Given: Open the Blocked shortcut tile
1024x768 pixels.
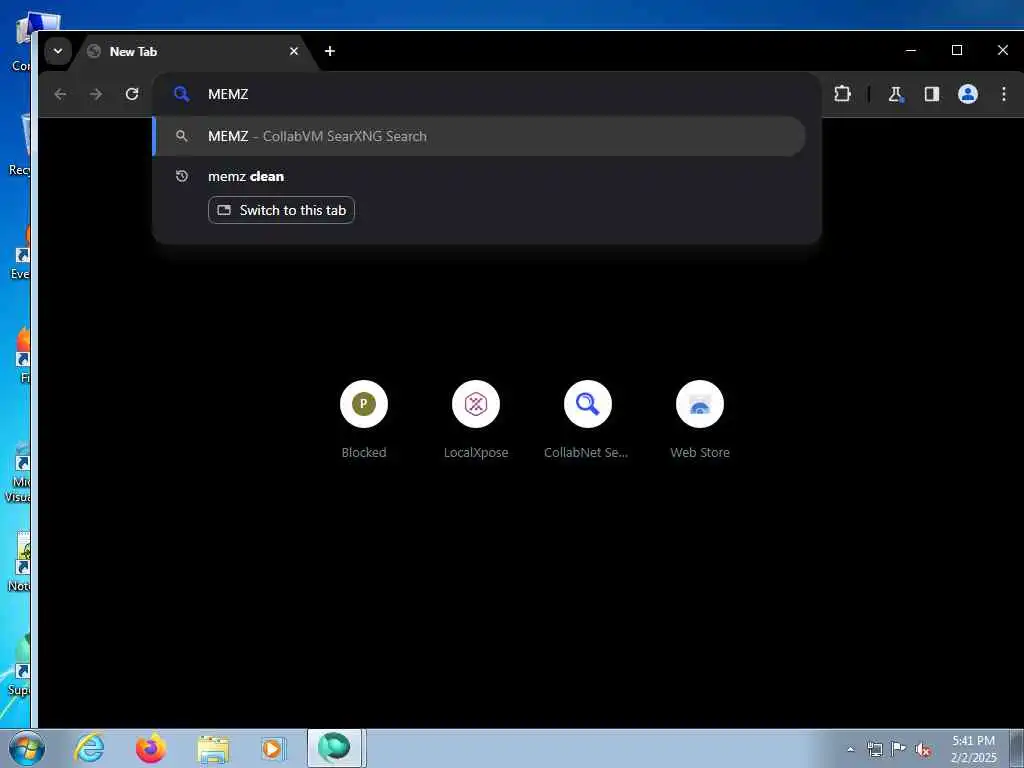Looking at the screenshot, I should click(x=364, y=419).
